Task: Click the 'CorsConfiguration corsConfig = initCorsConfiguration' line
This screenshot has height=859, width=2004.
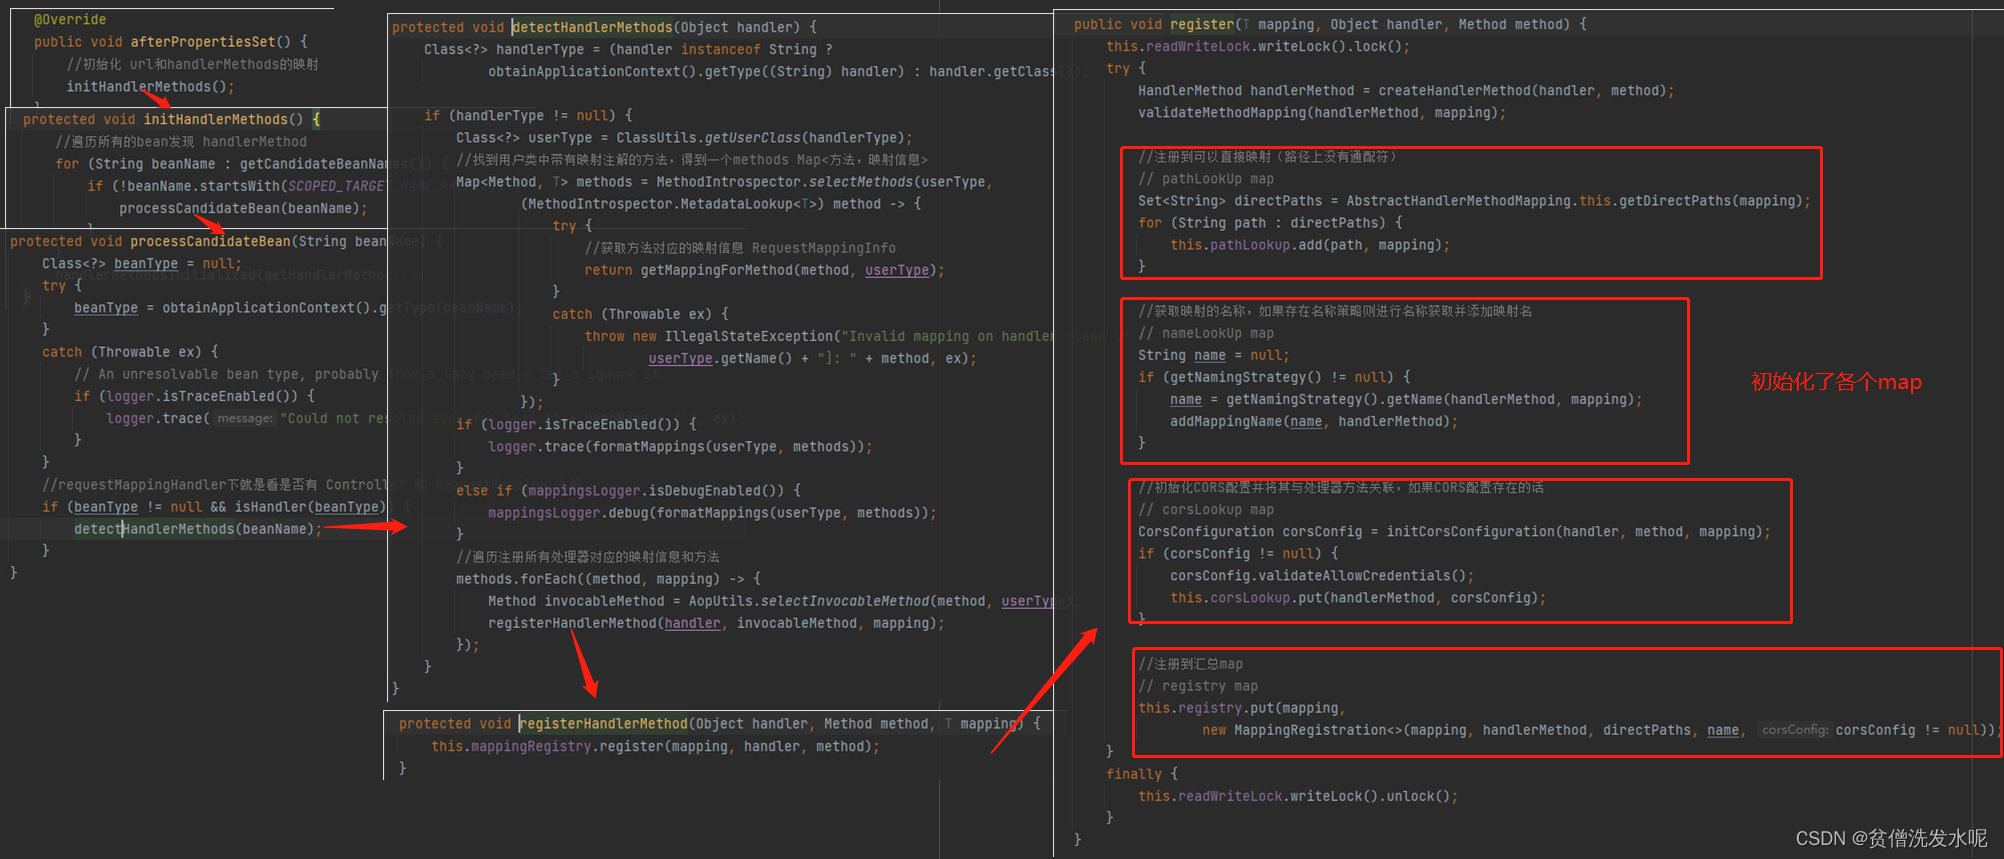Action: pos(1454,532)
